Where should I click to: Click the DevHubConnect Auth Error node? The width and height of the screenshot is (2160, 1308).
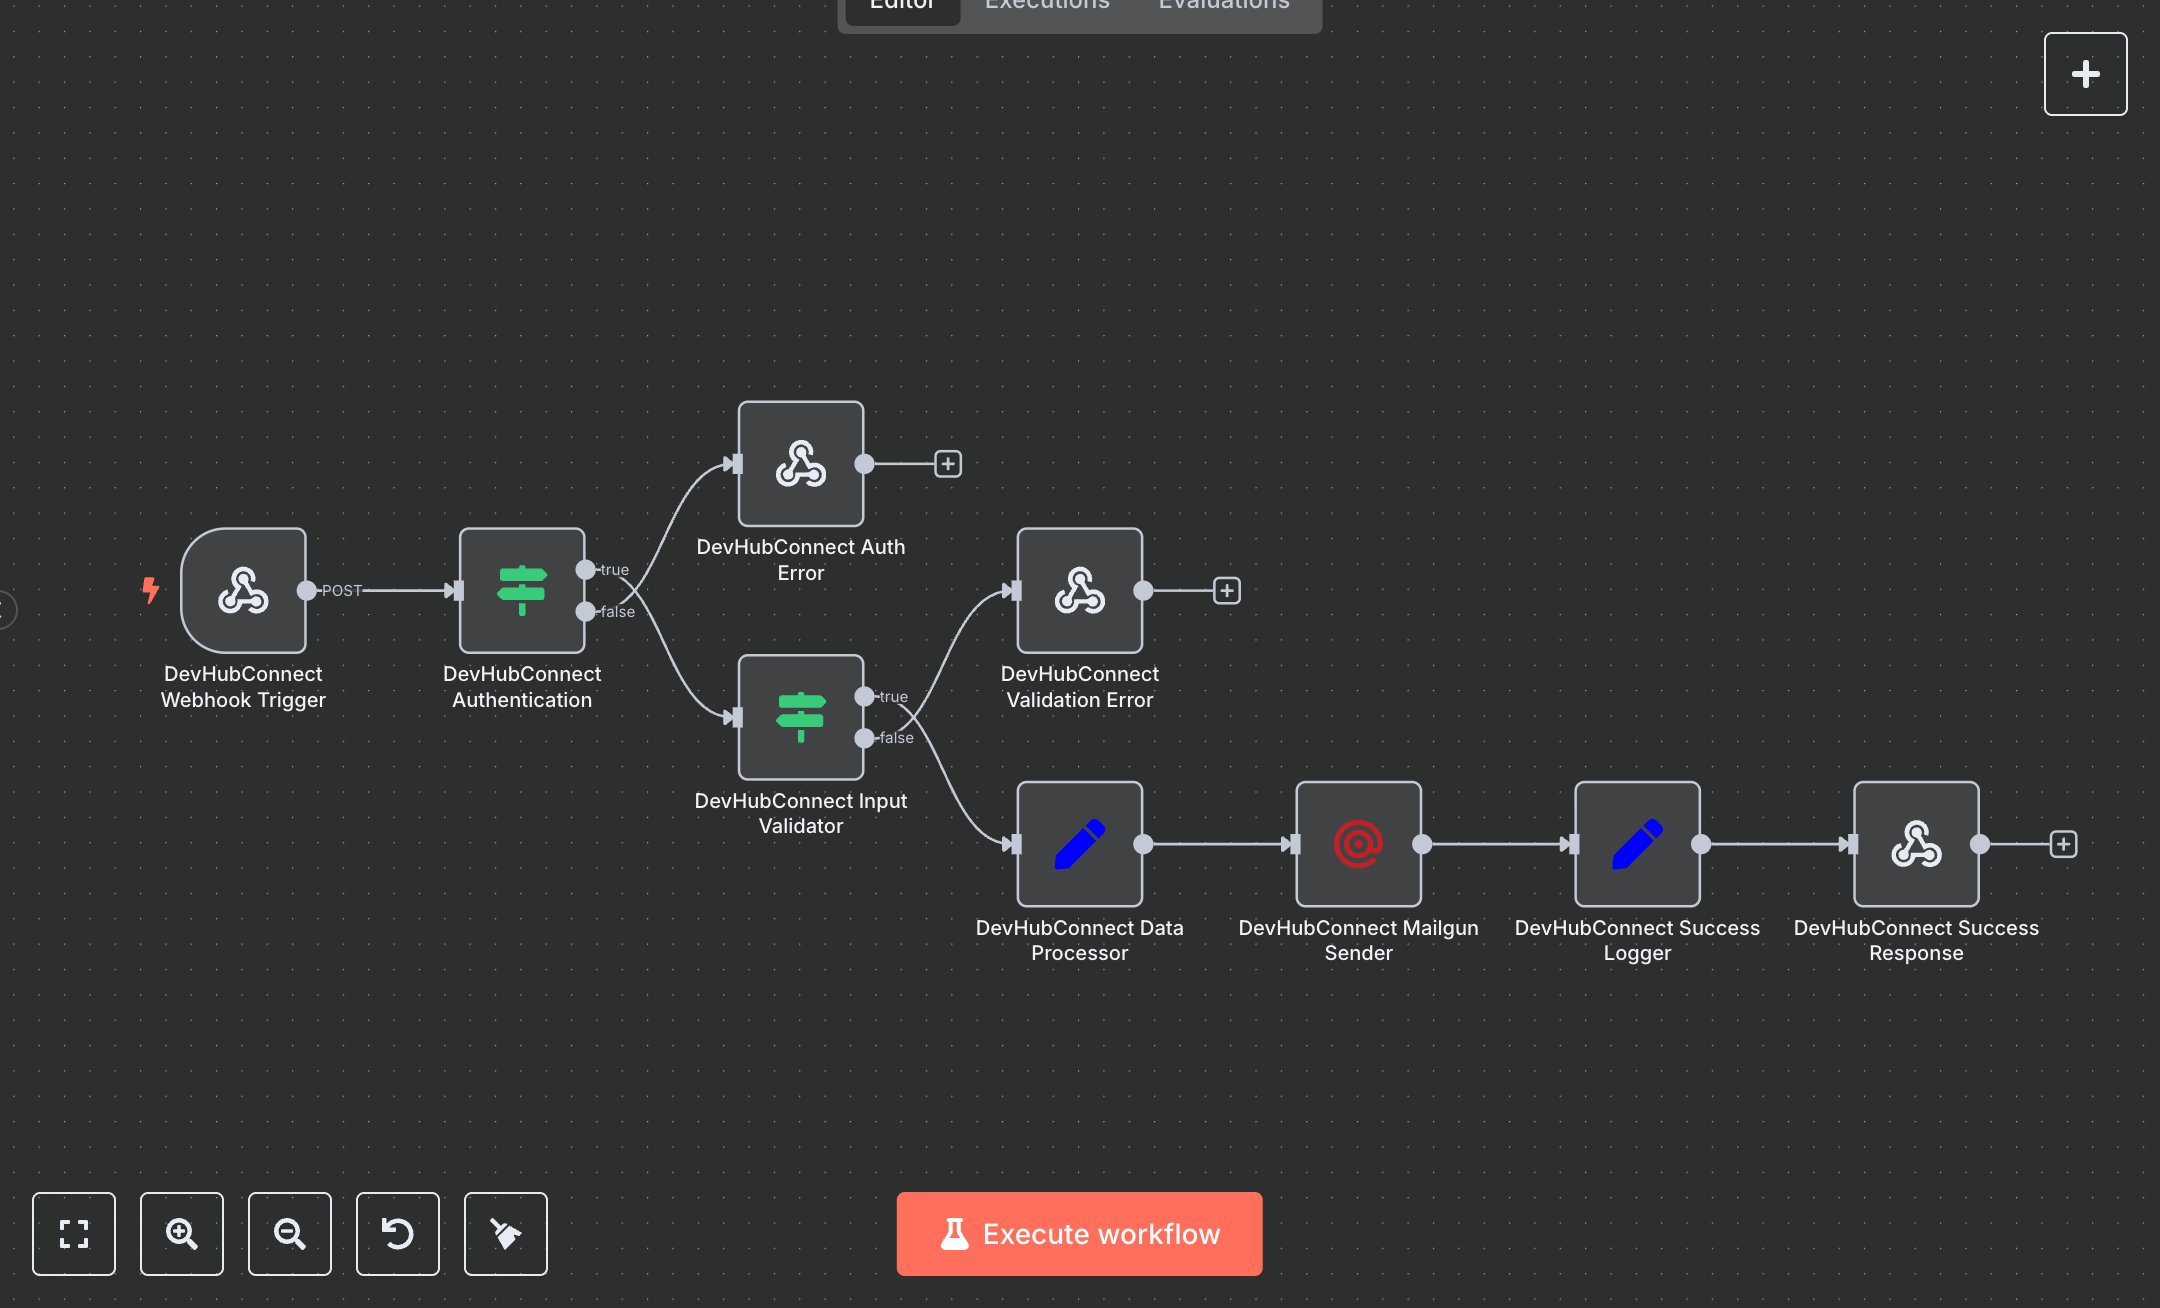click(800, 463)
